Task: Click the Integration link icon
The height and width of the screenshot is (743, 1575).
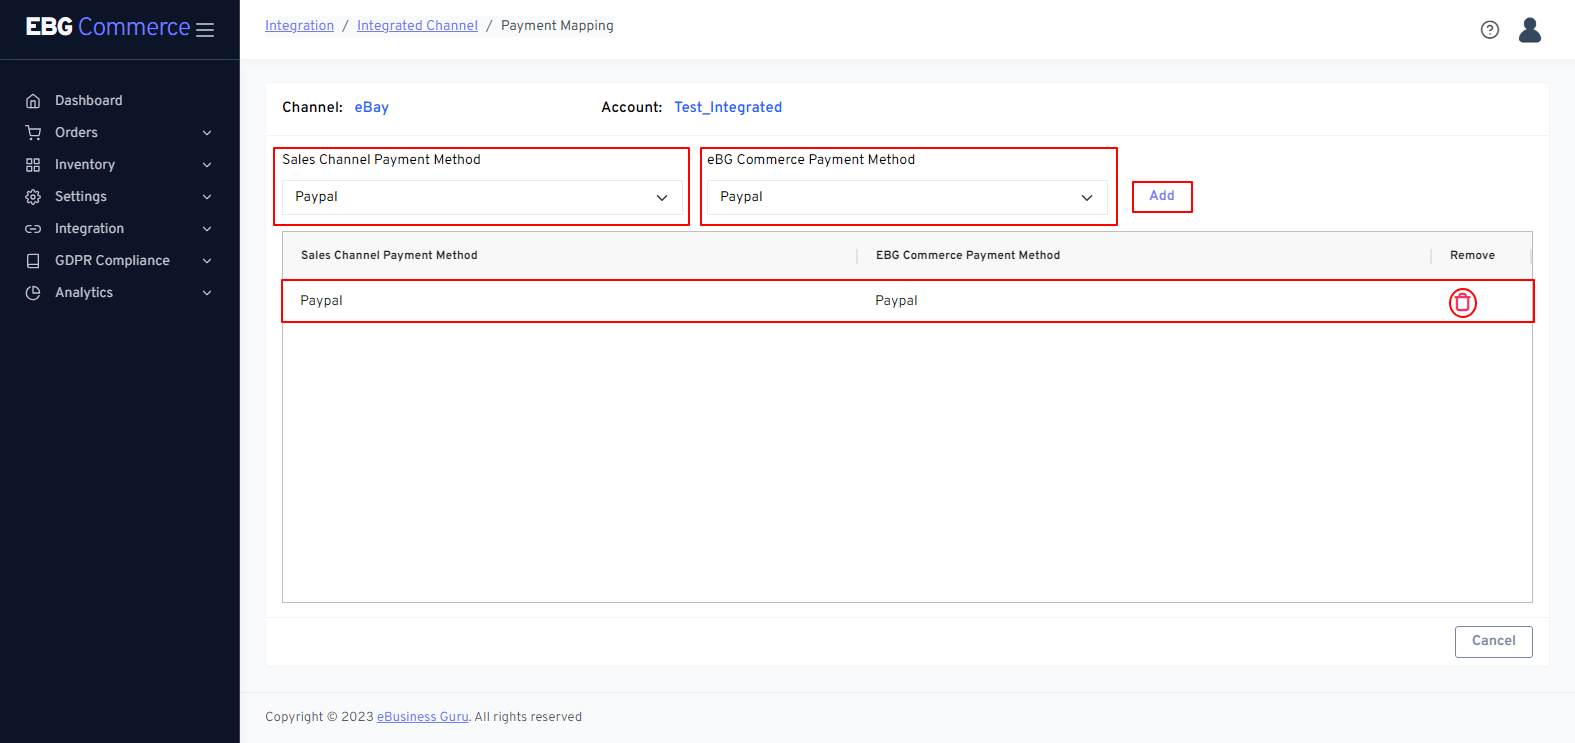Action: tap(33, 229)
